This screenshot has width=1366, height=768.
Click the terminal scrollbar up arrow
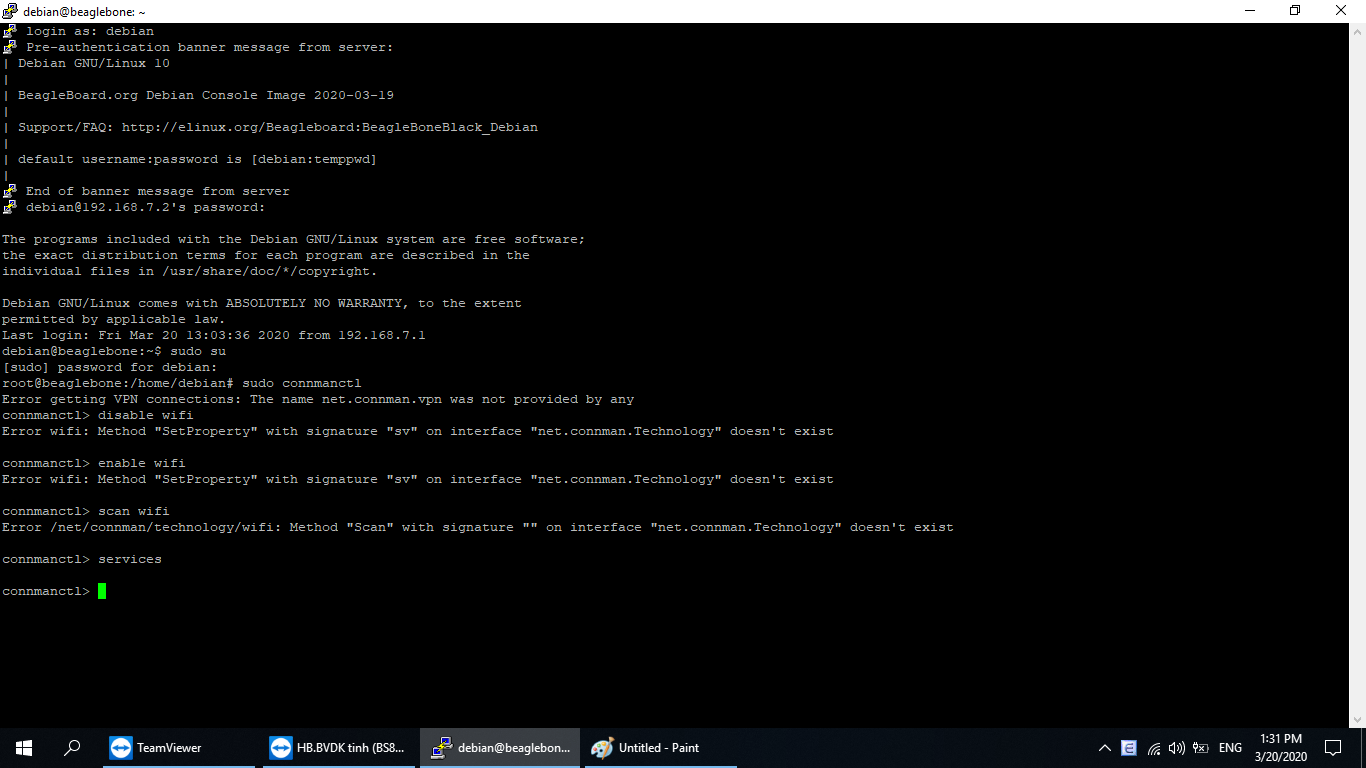1357,33
